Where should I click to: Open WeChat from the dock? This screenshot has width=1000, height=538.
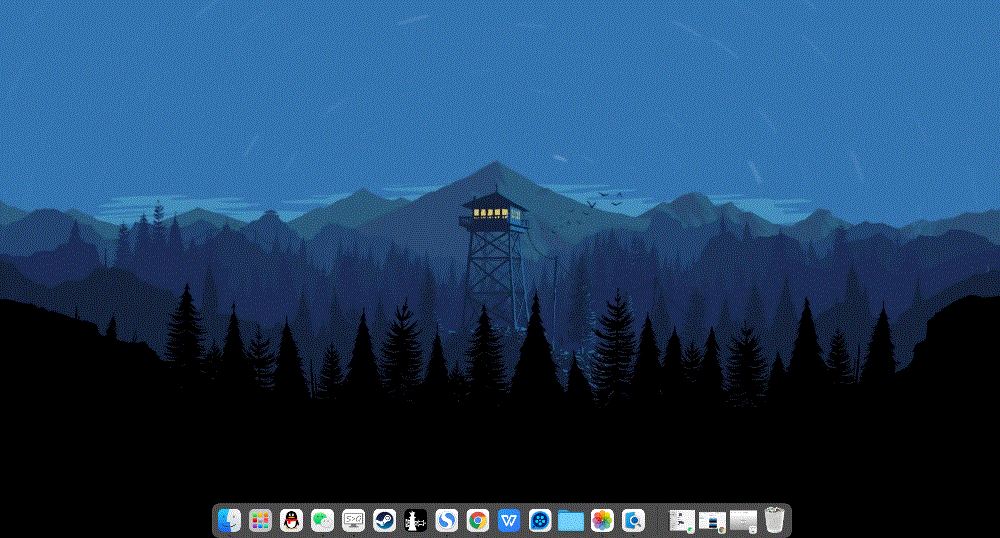click(322, 520)
